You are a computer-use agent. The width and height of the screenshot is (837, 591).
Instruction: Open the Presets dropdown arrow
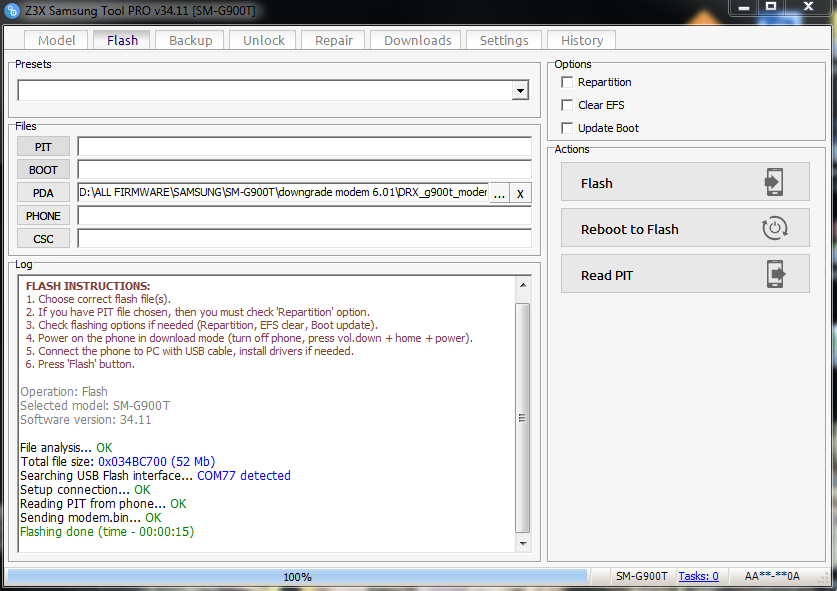pos(520,90)
